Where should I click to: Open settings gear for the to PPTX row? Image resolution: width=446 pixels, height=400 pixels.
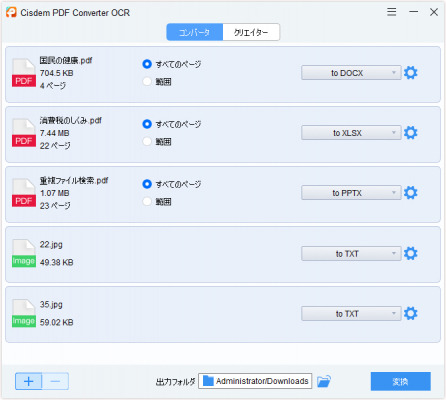(x=410, y=193)
